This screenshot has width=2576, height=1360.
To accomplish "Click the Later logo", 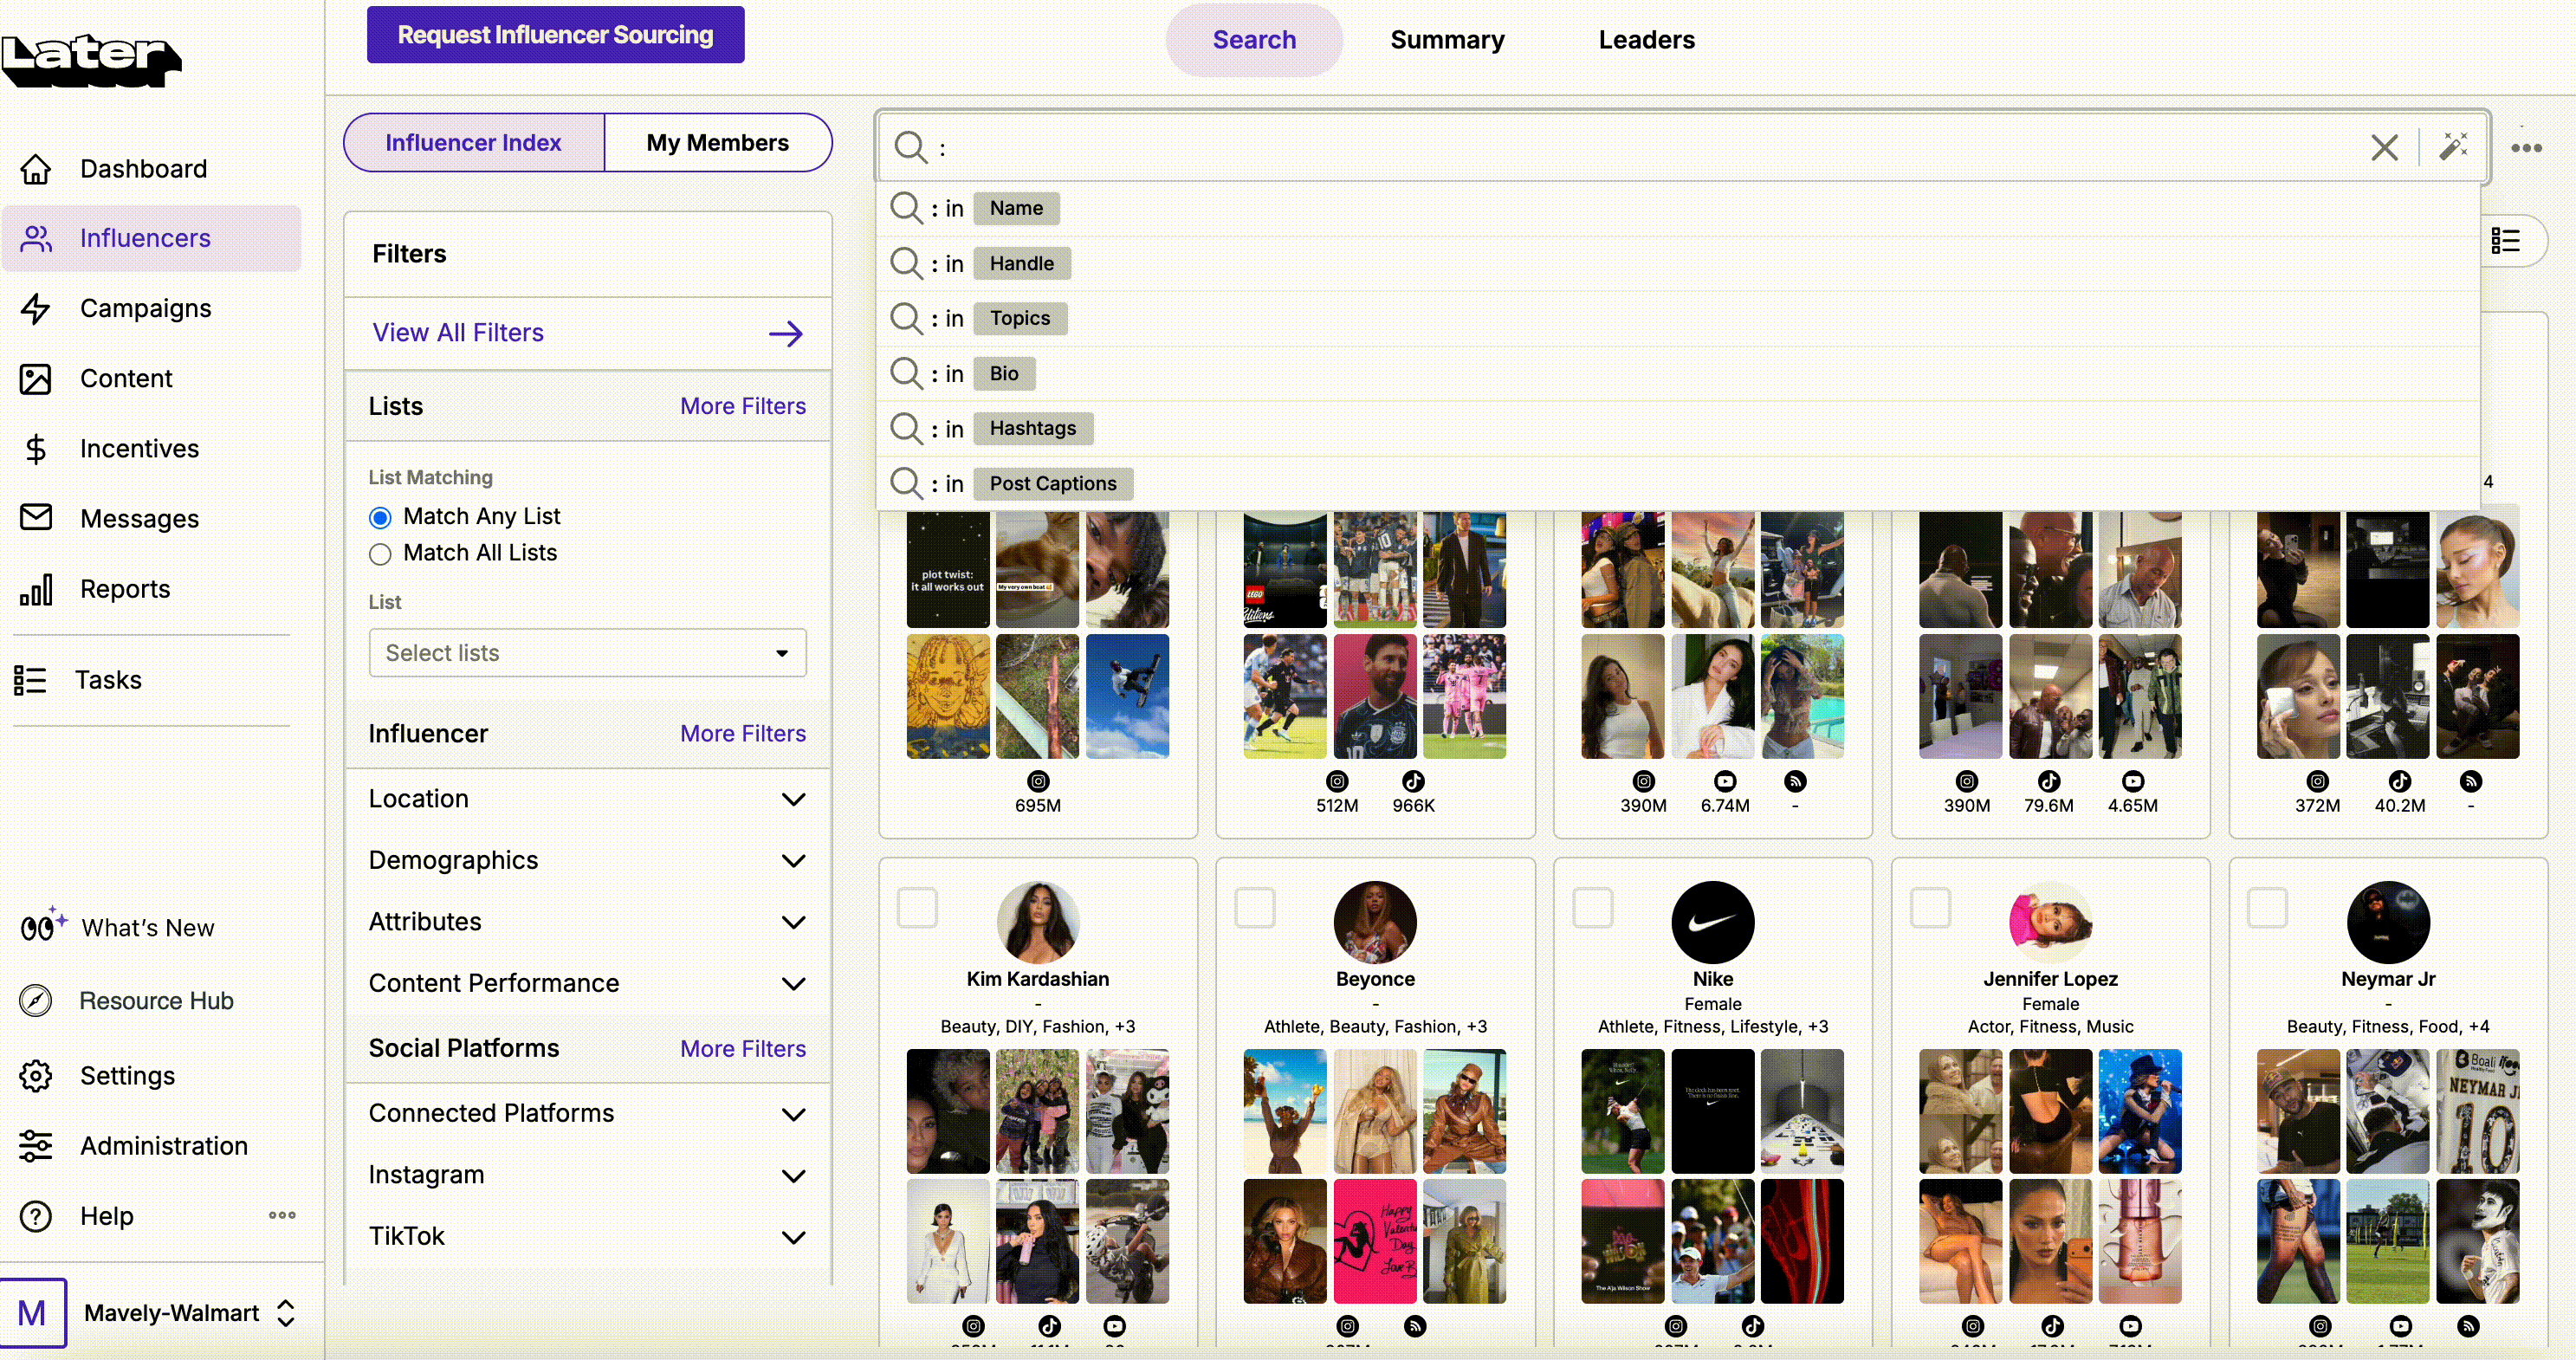I will pos(91,60).
